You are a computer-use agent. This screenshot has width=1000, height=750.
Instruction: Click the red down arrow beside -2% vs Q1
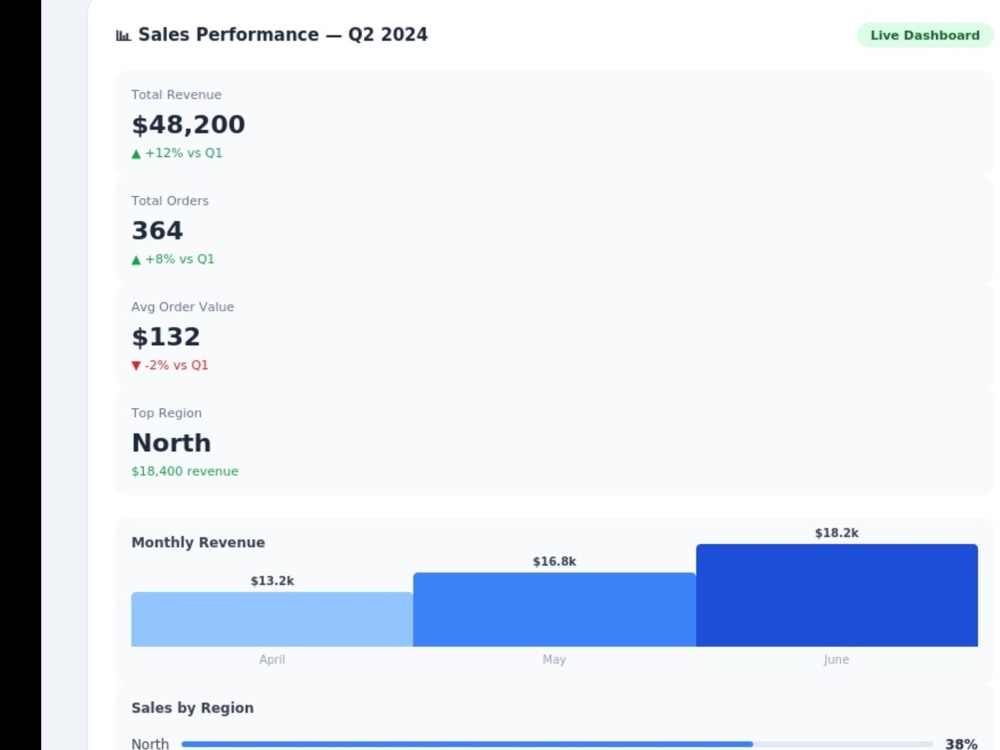click(x=136, y=365)
